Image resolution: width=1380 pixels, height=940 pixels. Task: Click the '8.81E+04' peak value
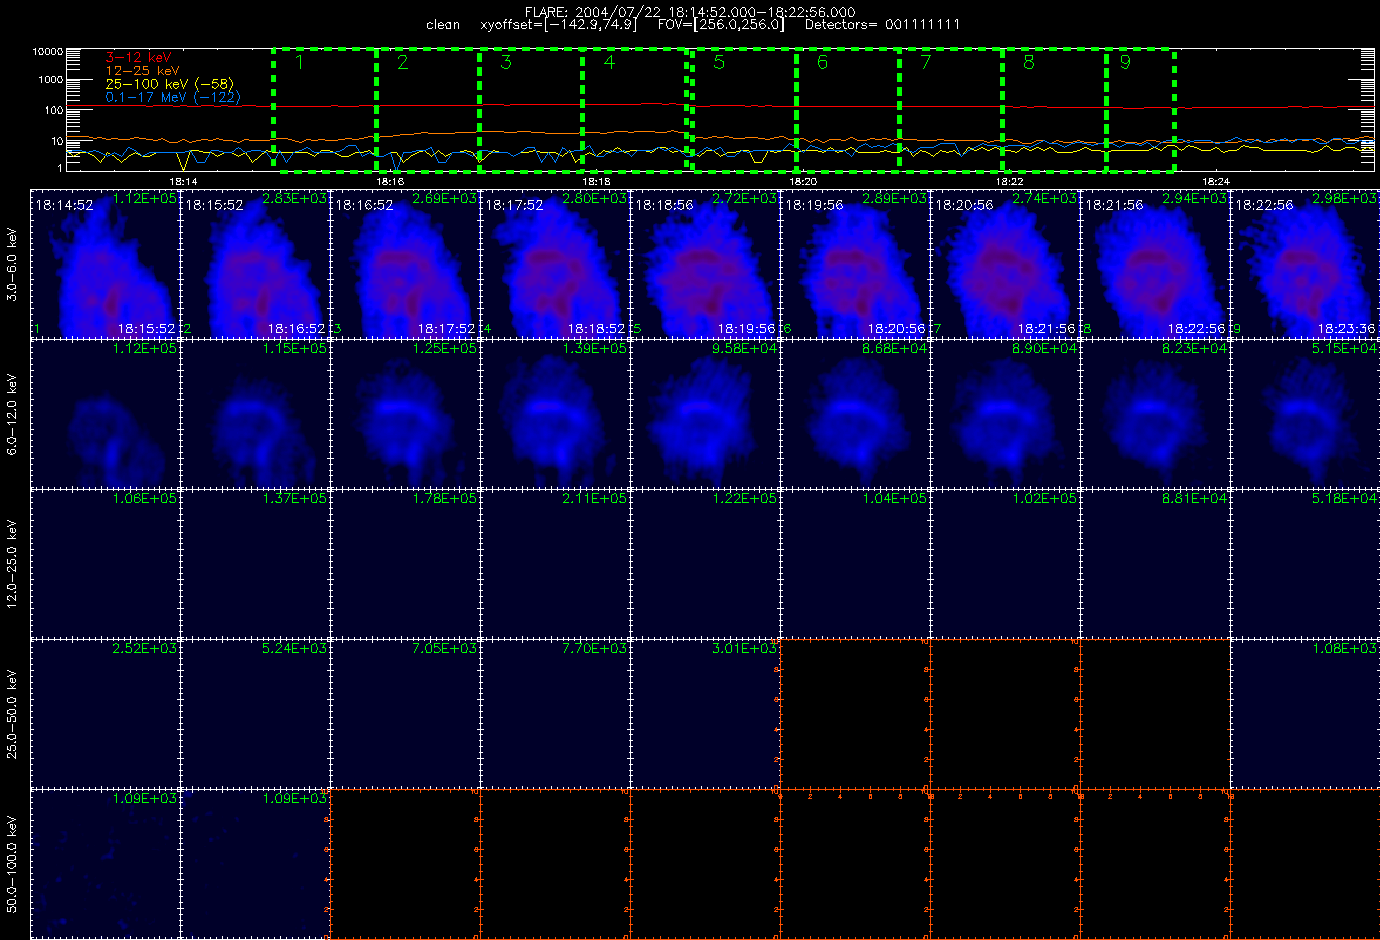click(x=1194, y=499)
